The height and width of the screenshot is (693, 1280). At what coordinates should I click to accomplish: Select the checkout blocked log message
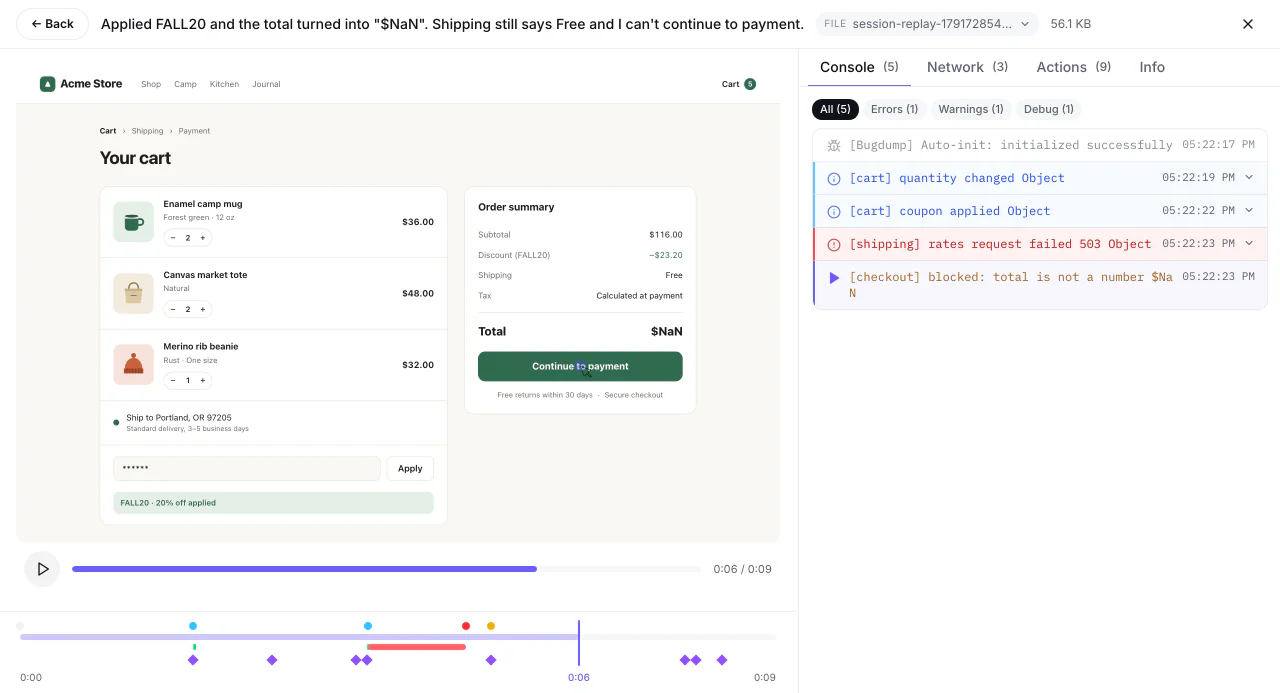(1010, 285)
